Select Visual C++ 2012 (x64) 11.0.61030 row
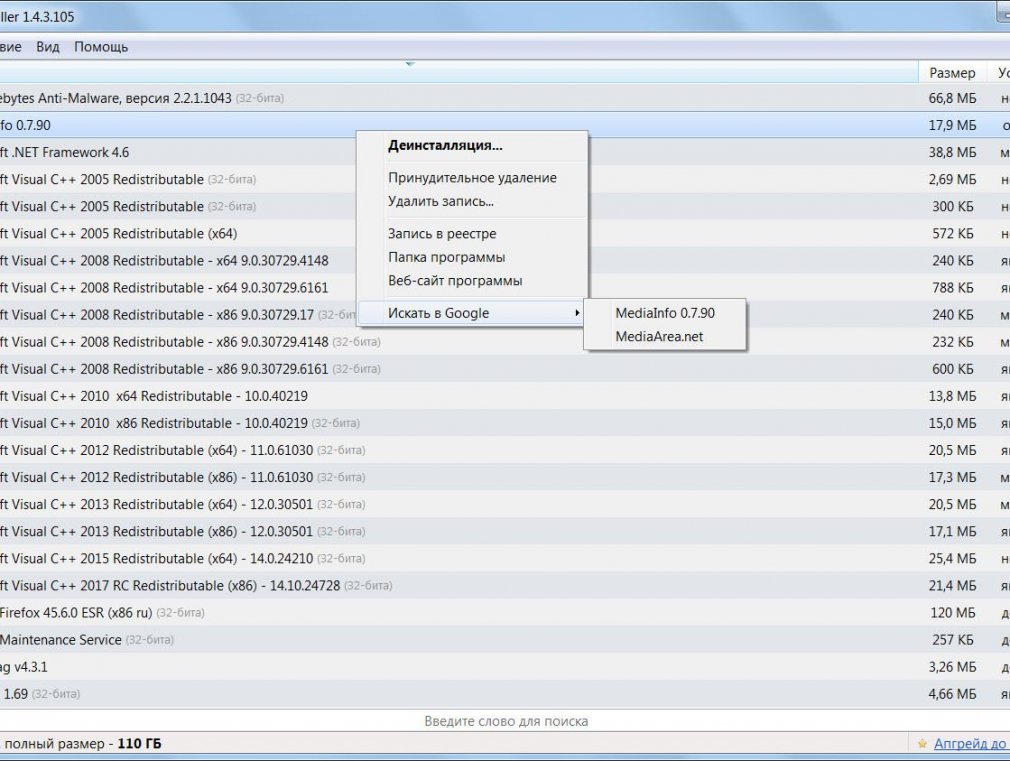Image resolution: width=1010 pixels, height=761 pixels. pyautogui.click(x=505, y=450)
